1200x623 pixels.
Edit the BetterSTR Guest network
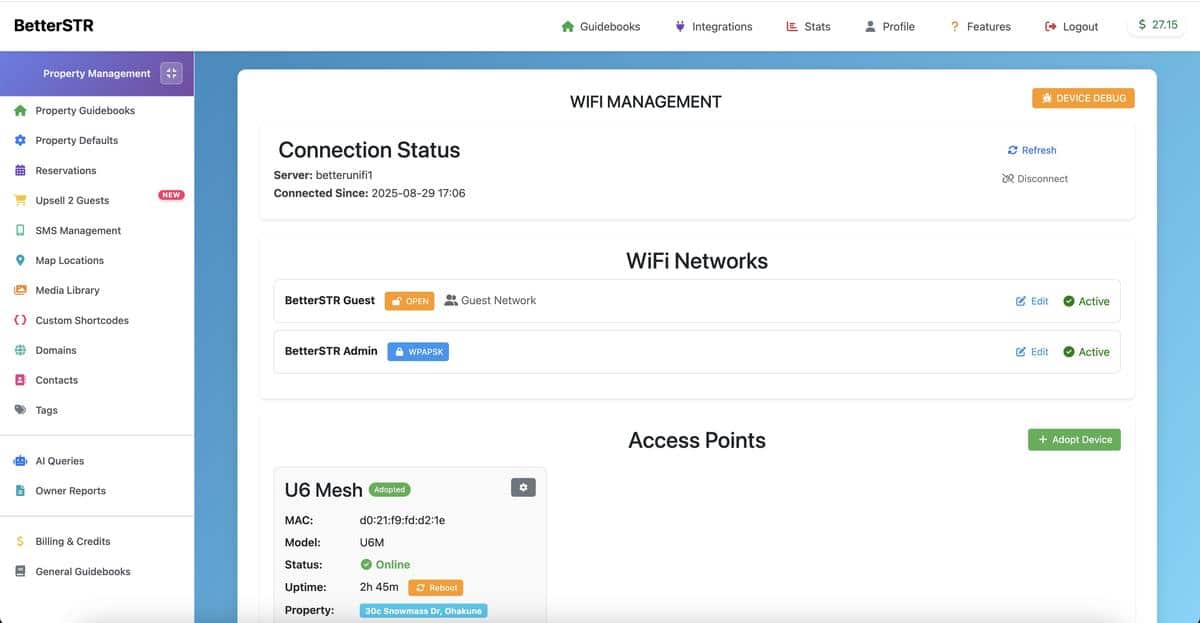click(1032, 301)
